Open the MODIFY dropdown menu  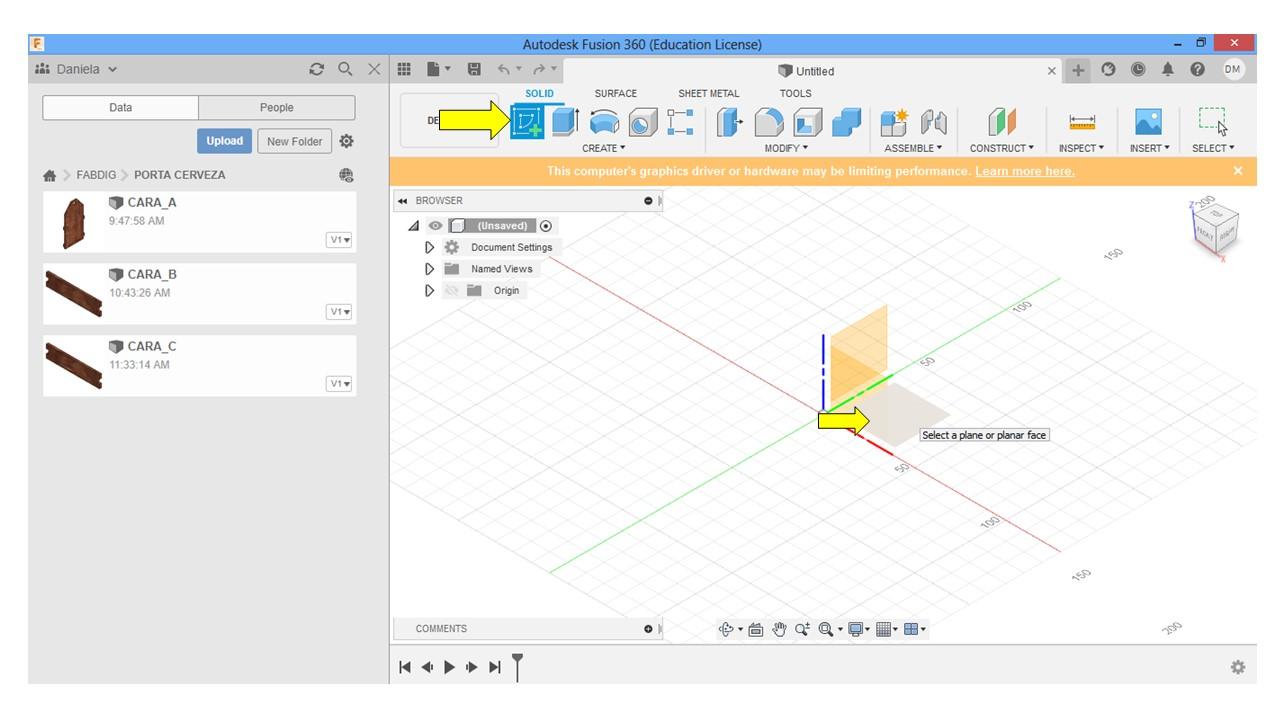pyautogui.click(x=786, y=148)
